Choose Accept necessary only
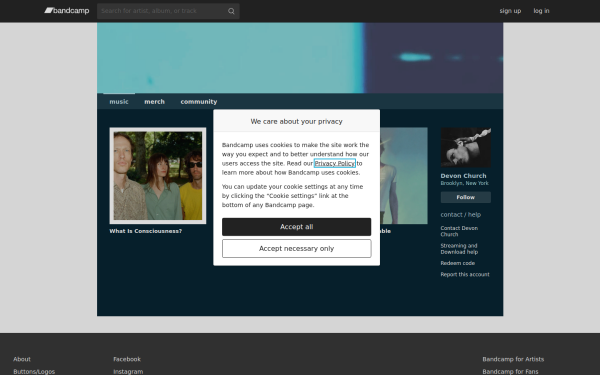600x375 pixels. [297, 249]
